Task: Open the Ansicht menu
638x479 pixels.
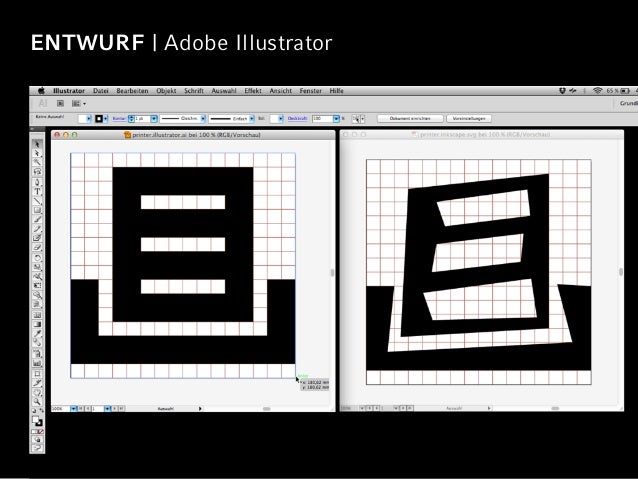Action: coord(281,91)
